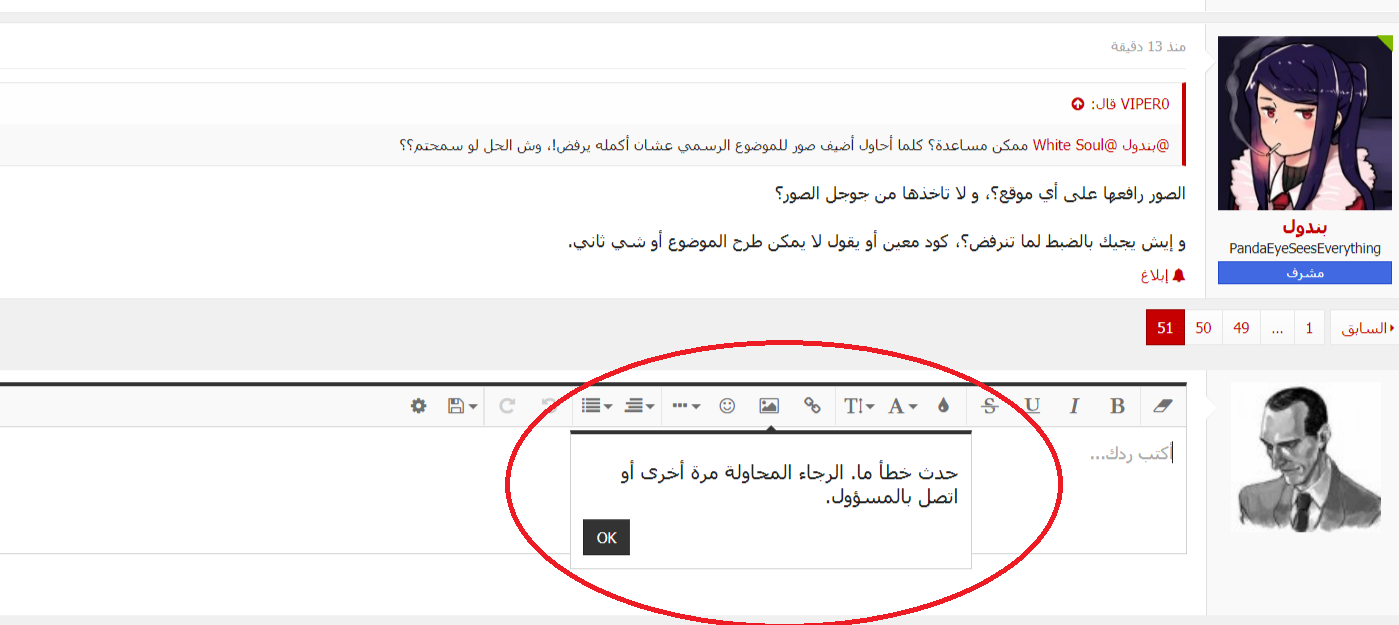Click PandaEyeSeesEverything title text
The height and width of the screenshot is (625, 1399).
(x=1305, y=248)
